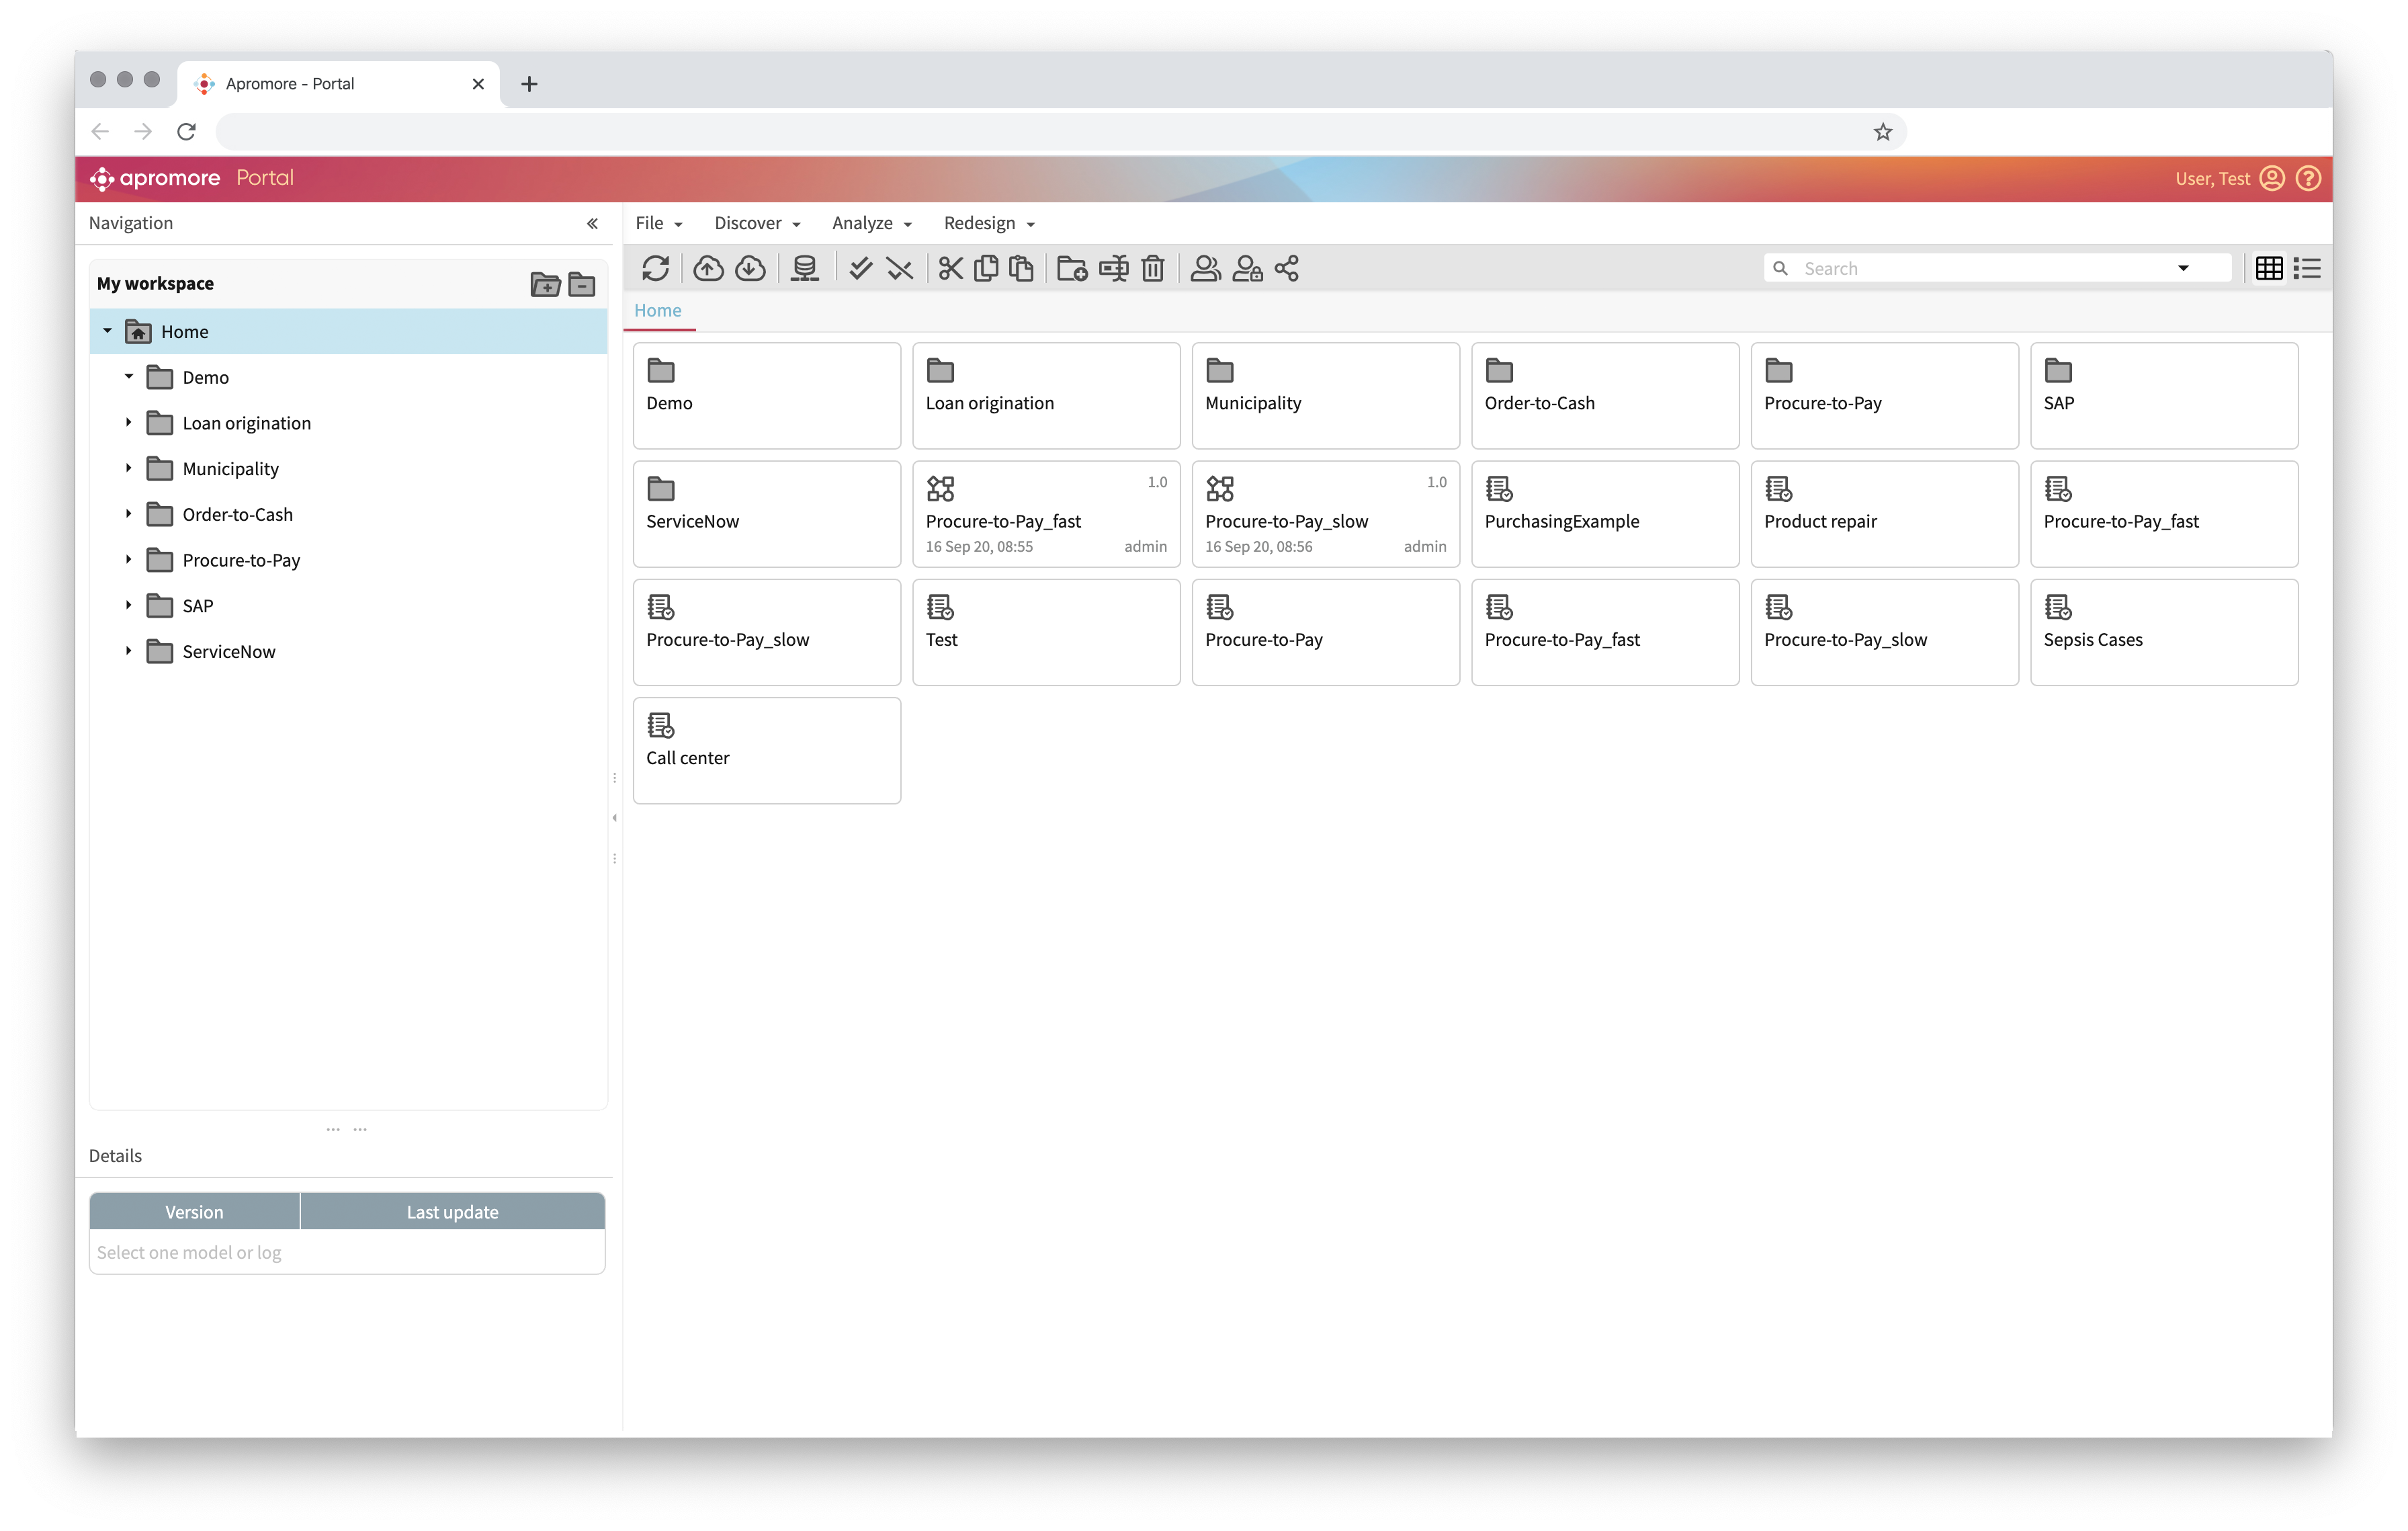Select the Product repair log tile
This screenshot has width=2408, height=1531.
pos(1884,514)
